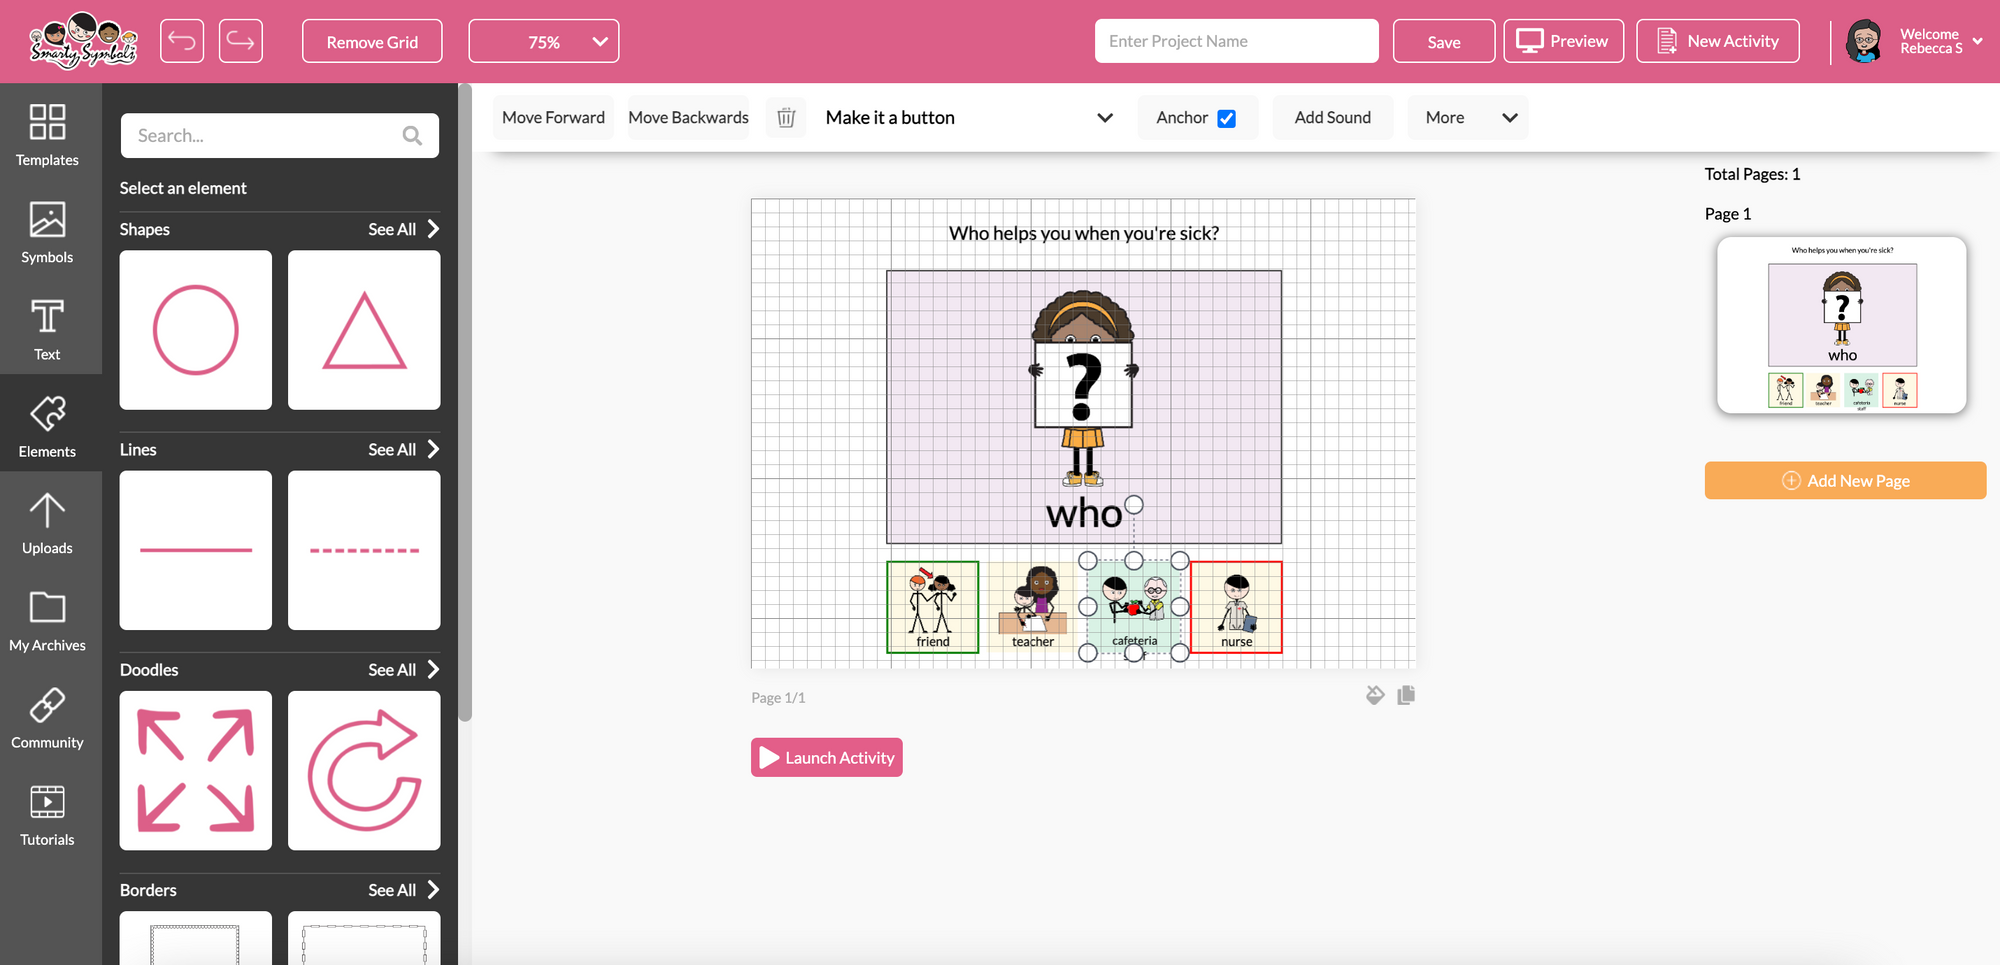
Task: Click the Add New Page button
Action: pos(1843,480)
